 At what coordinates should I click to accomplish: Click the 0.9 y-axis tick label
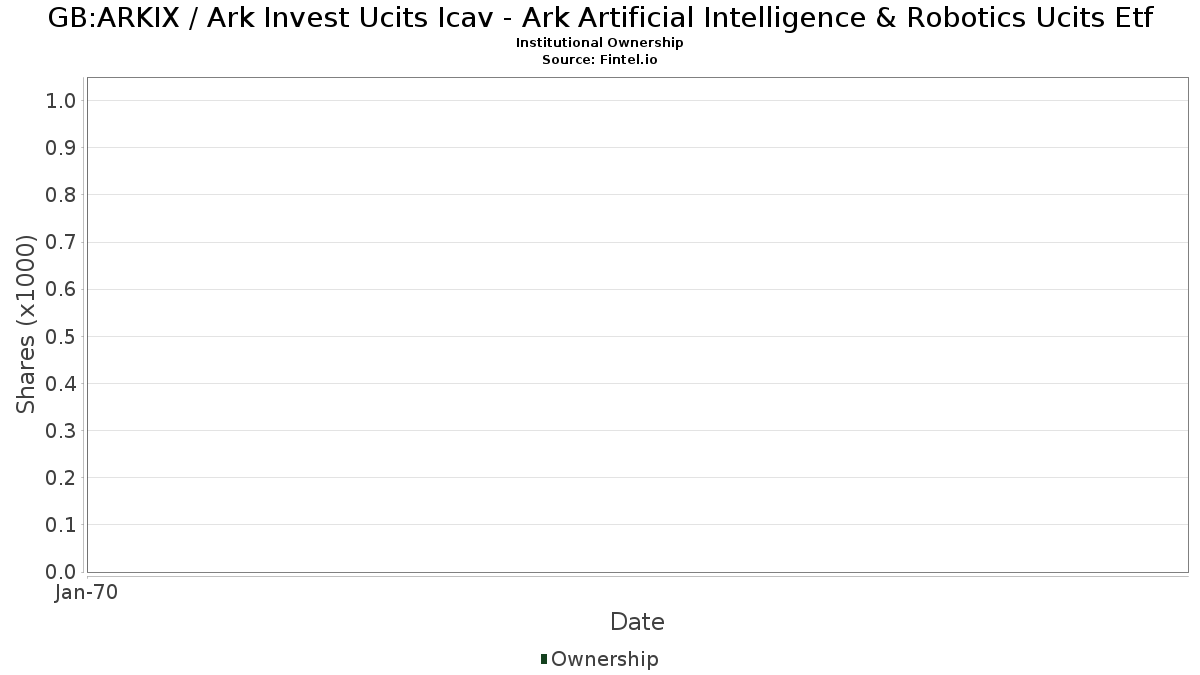coord(61,148)
